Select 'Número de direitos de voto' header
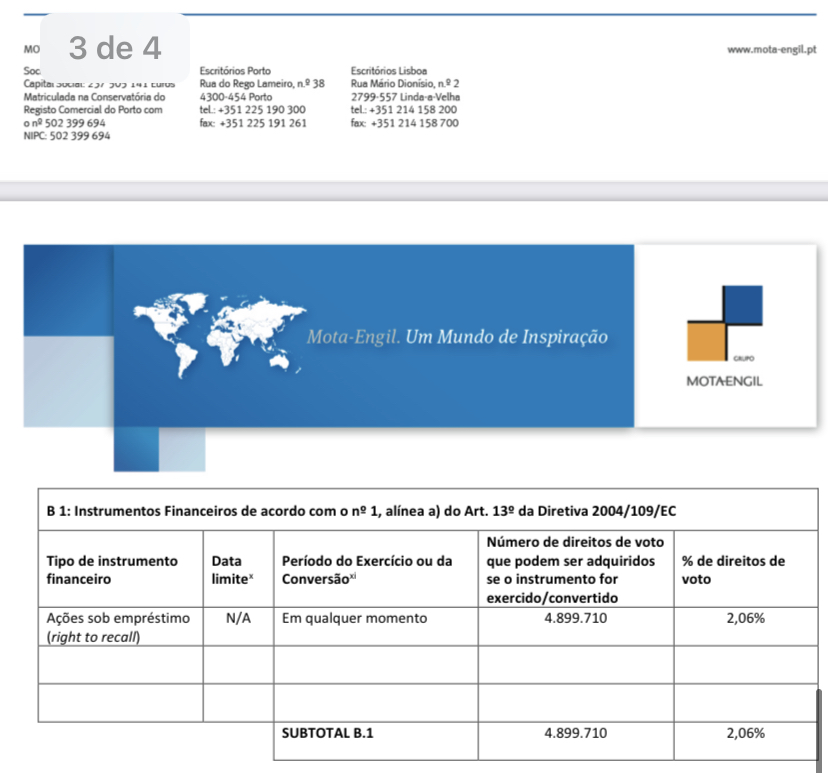Image resolution: width=828 pixels, height=773 pixels. (x=575, y=570)
